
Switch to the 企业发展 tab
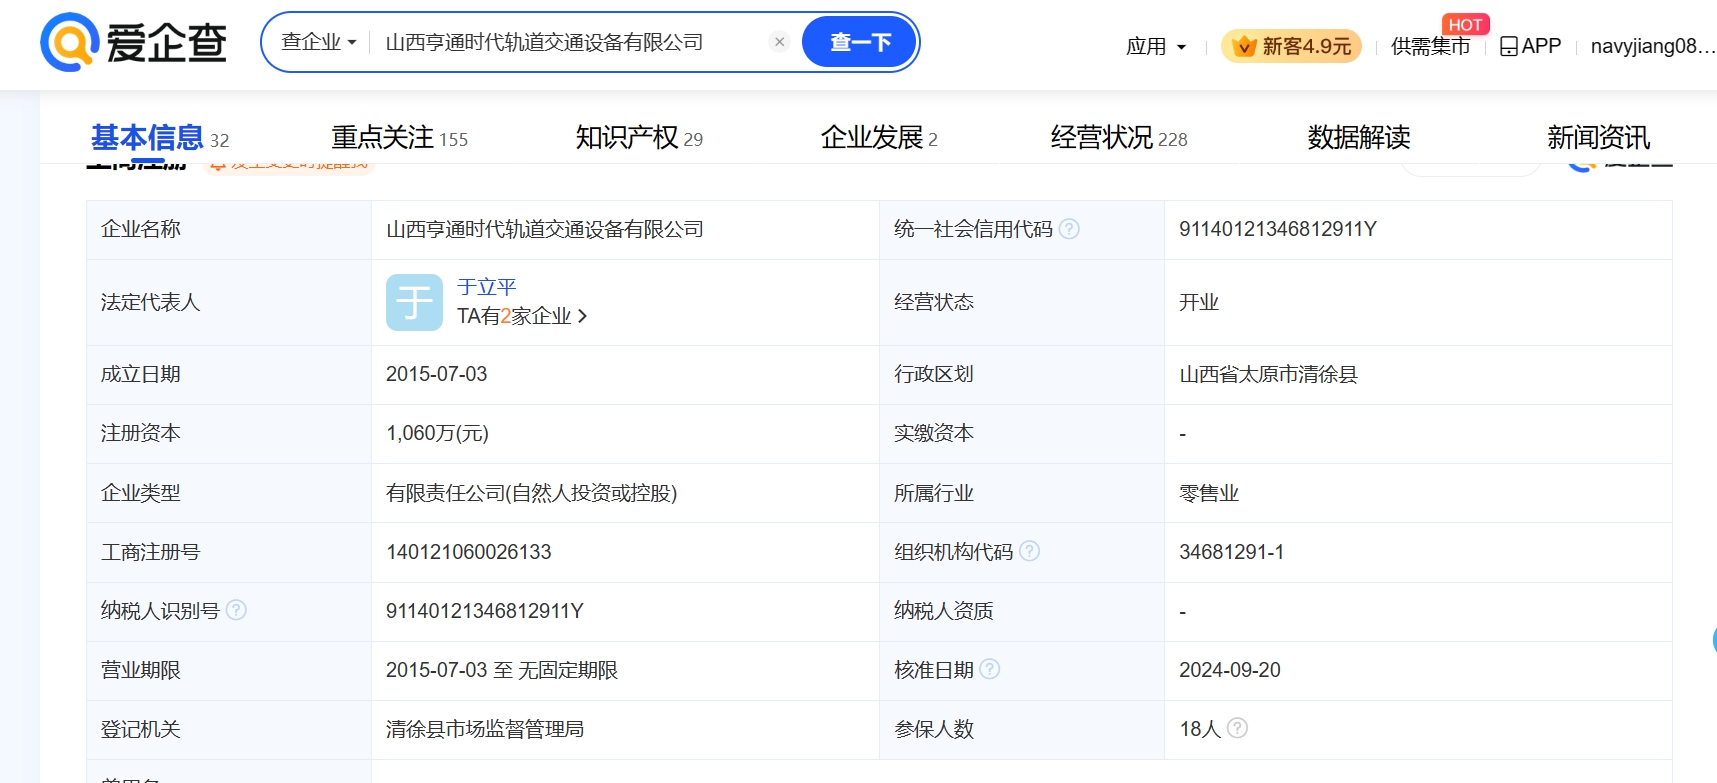[879, 138]
